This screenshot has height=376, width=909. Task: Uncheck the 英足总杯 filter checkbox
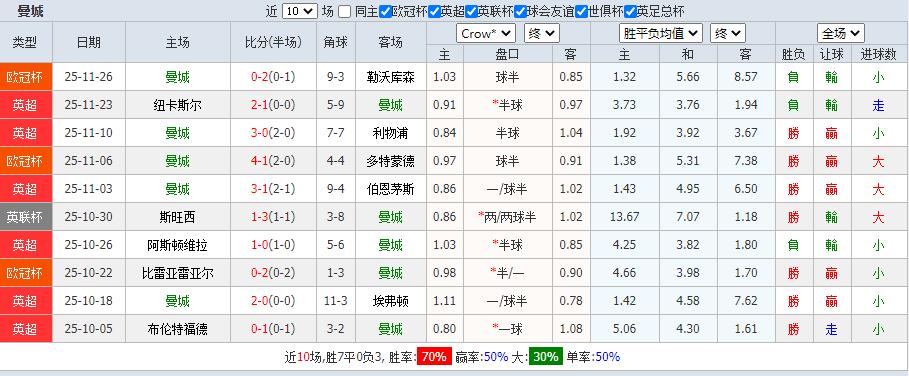pyautogui.click(x=630, y=11)
